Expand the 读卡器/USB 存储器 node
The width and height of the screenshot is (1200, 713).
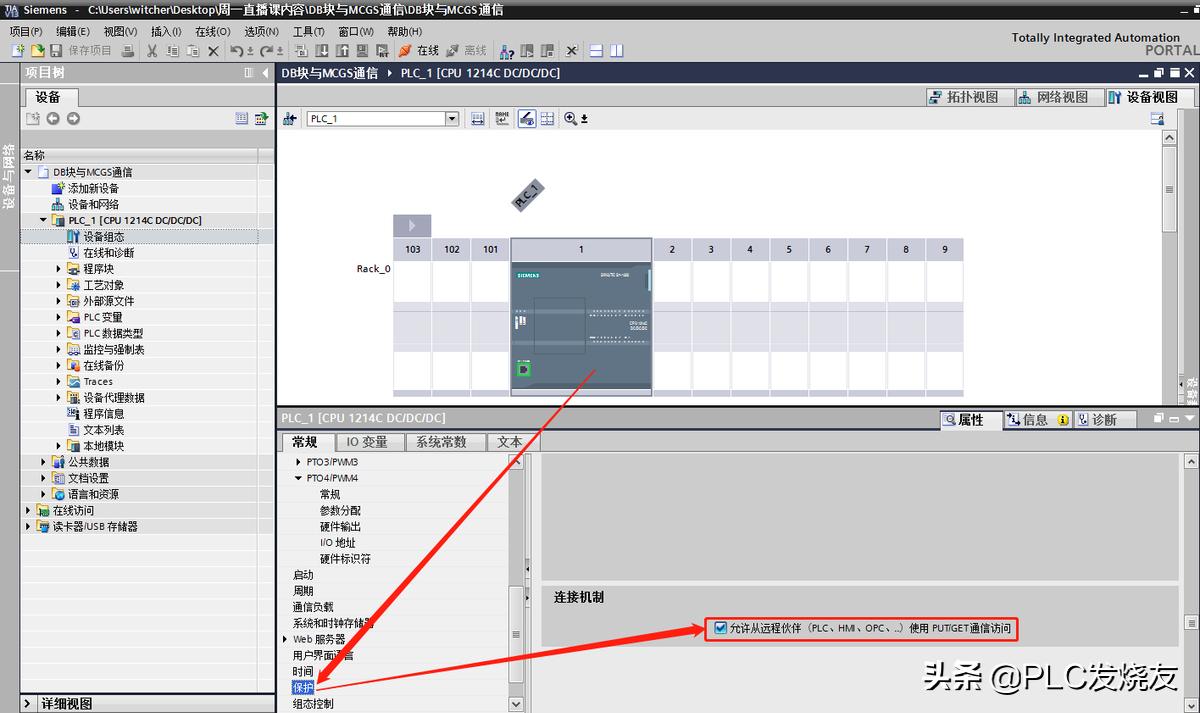(29, 526)
